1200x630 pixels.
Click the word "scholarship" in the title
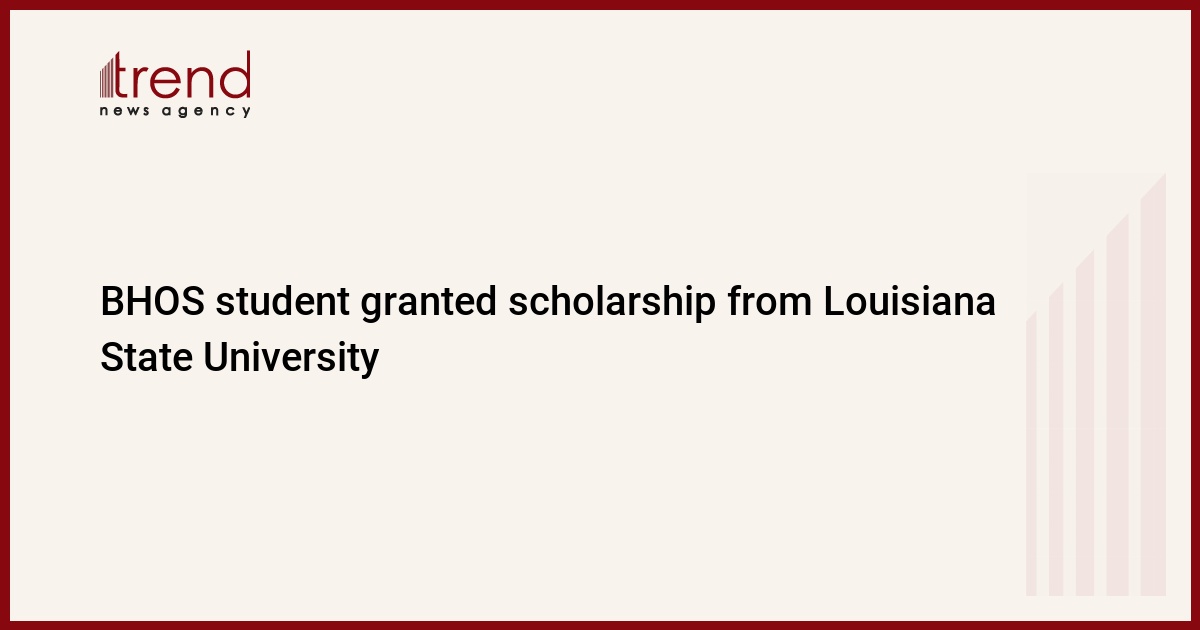(611, 302)
